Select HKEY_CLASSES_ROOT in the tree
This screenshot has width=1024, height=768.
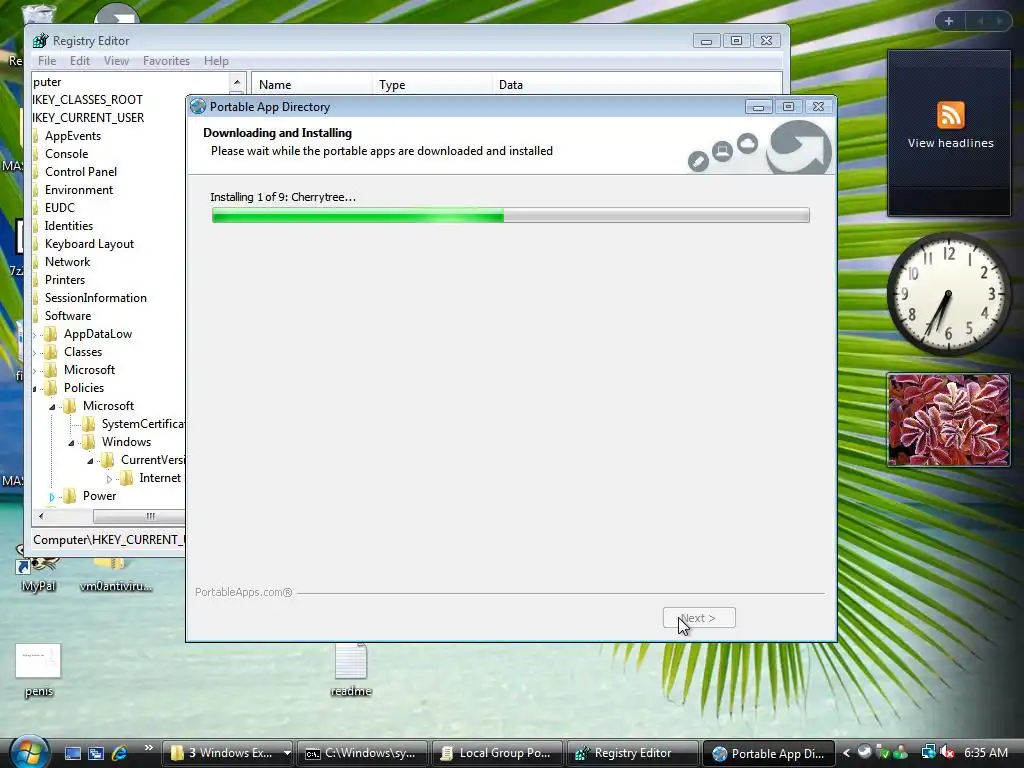pos(88,100)
